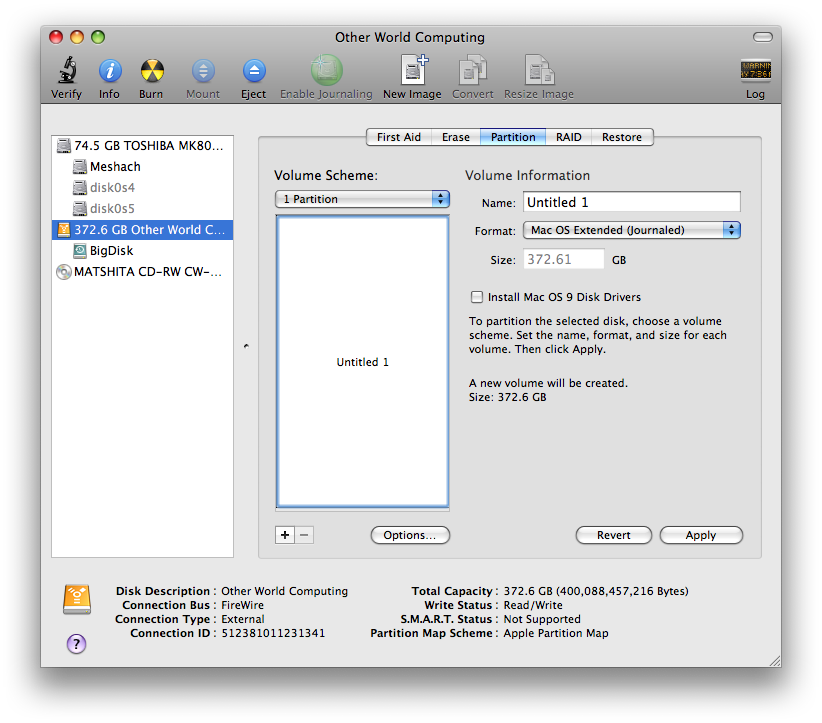822x723 pixels.
Task: Switch to the First Aid tab
Action: click(x=398, y=137)
